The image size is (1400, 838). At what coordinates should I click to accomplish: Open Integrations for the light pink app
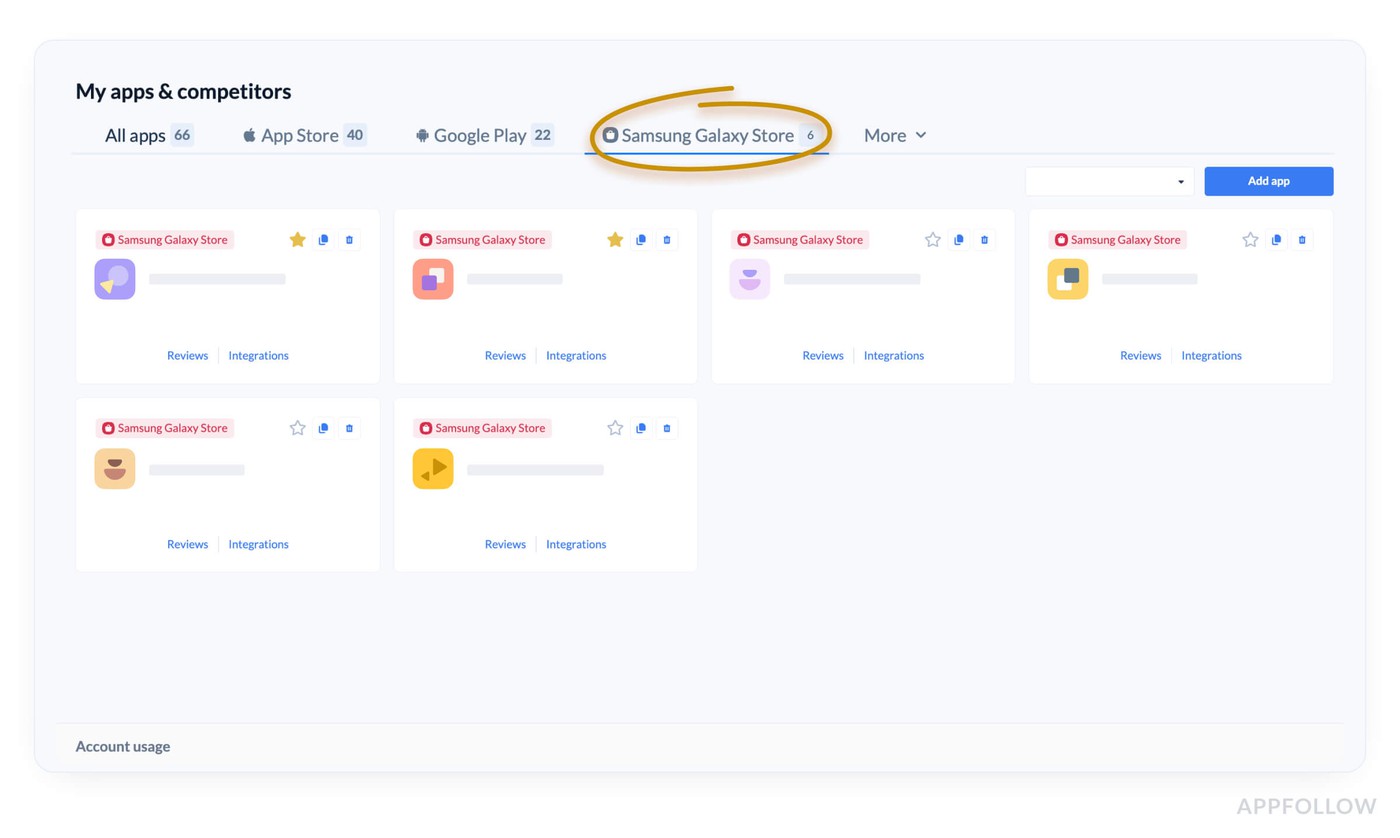tap(894, 356)
